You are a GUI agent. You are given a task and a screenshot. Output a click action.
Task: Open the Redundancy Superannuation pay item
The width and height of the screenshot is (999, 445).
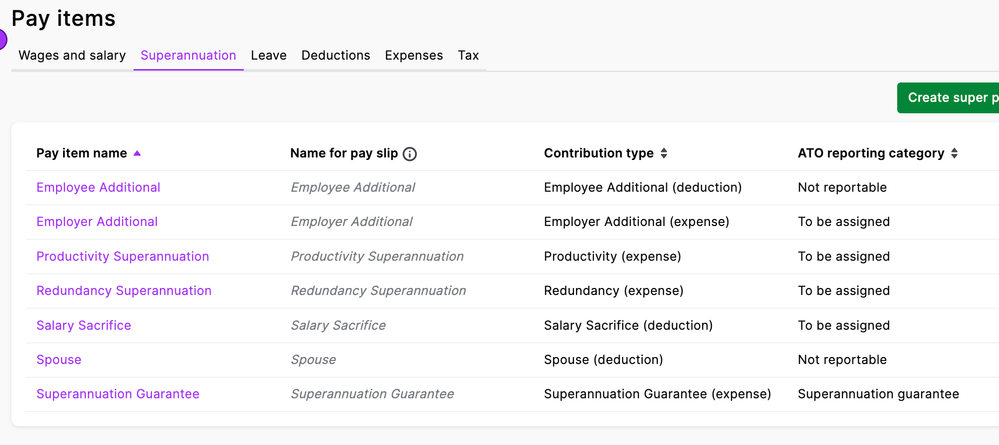point(124,290)
